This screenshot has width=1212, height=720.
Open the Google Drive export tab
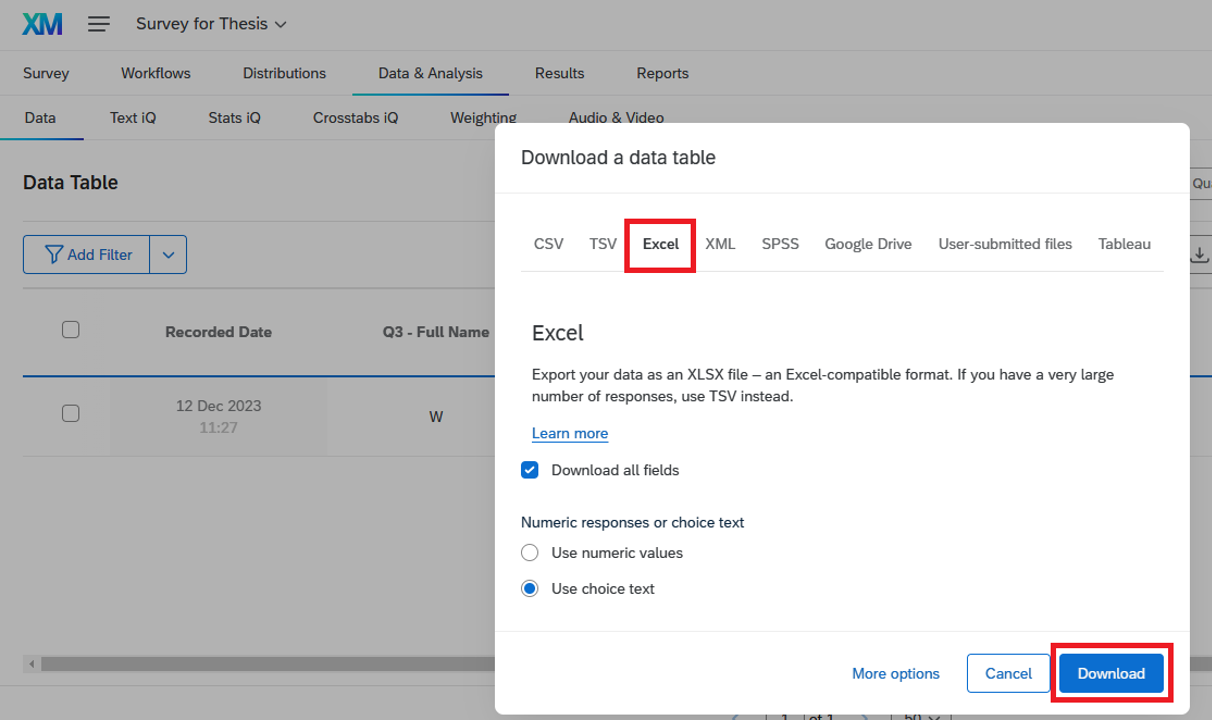click(867, 244)
